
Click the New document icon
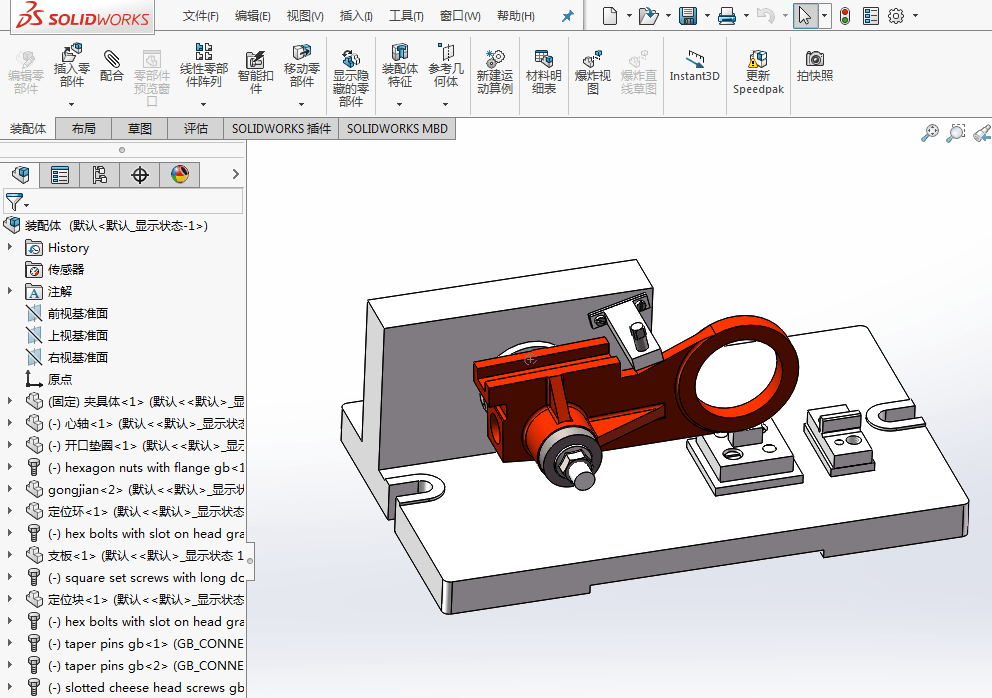[x=610, y=15]
